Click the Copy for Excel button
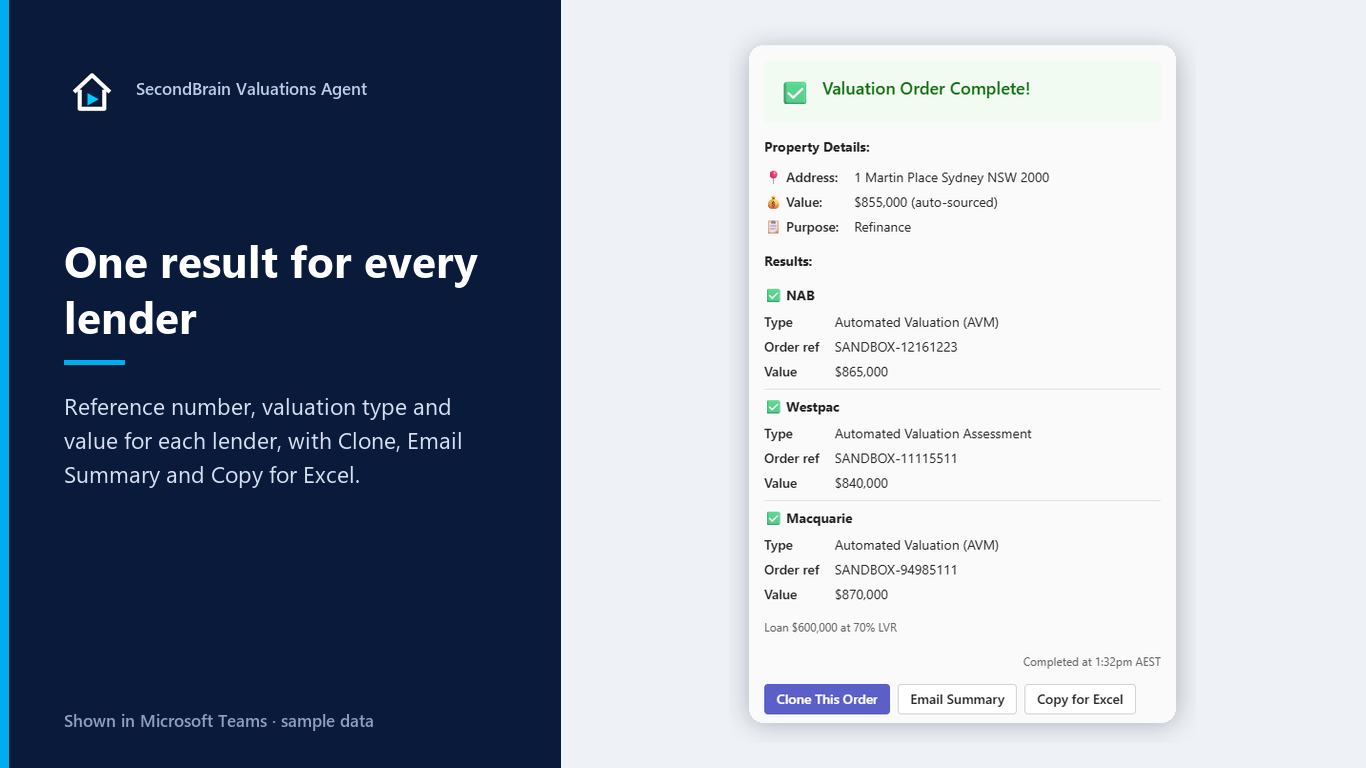1366x768 pixels. [x=1080, y=699]
